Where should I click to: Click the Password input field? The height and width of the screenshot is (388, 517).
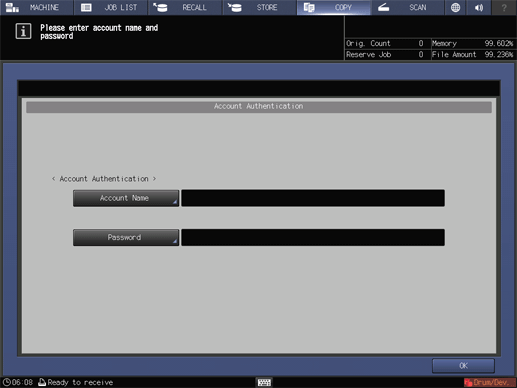(313, 238)
